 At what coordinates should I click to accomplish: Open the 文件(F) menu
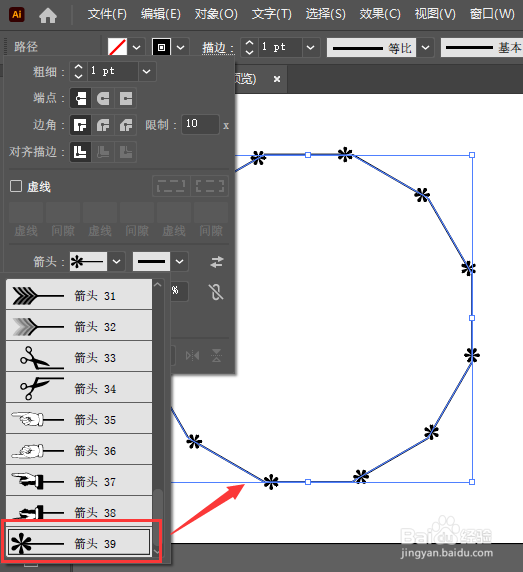tap(107, 14)
